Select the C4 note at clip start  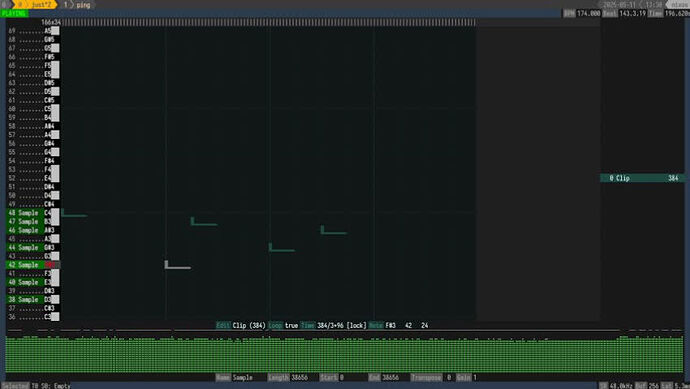[x=74, y=213]
